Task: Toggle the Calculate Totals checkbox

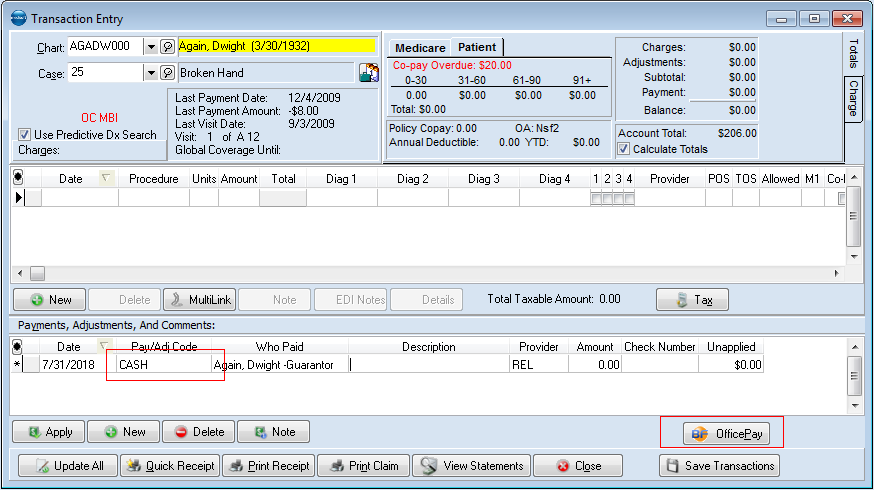Action: tap(624, 149)
